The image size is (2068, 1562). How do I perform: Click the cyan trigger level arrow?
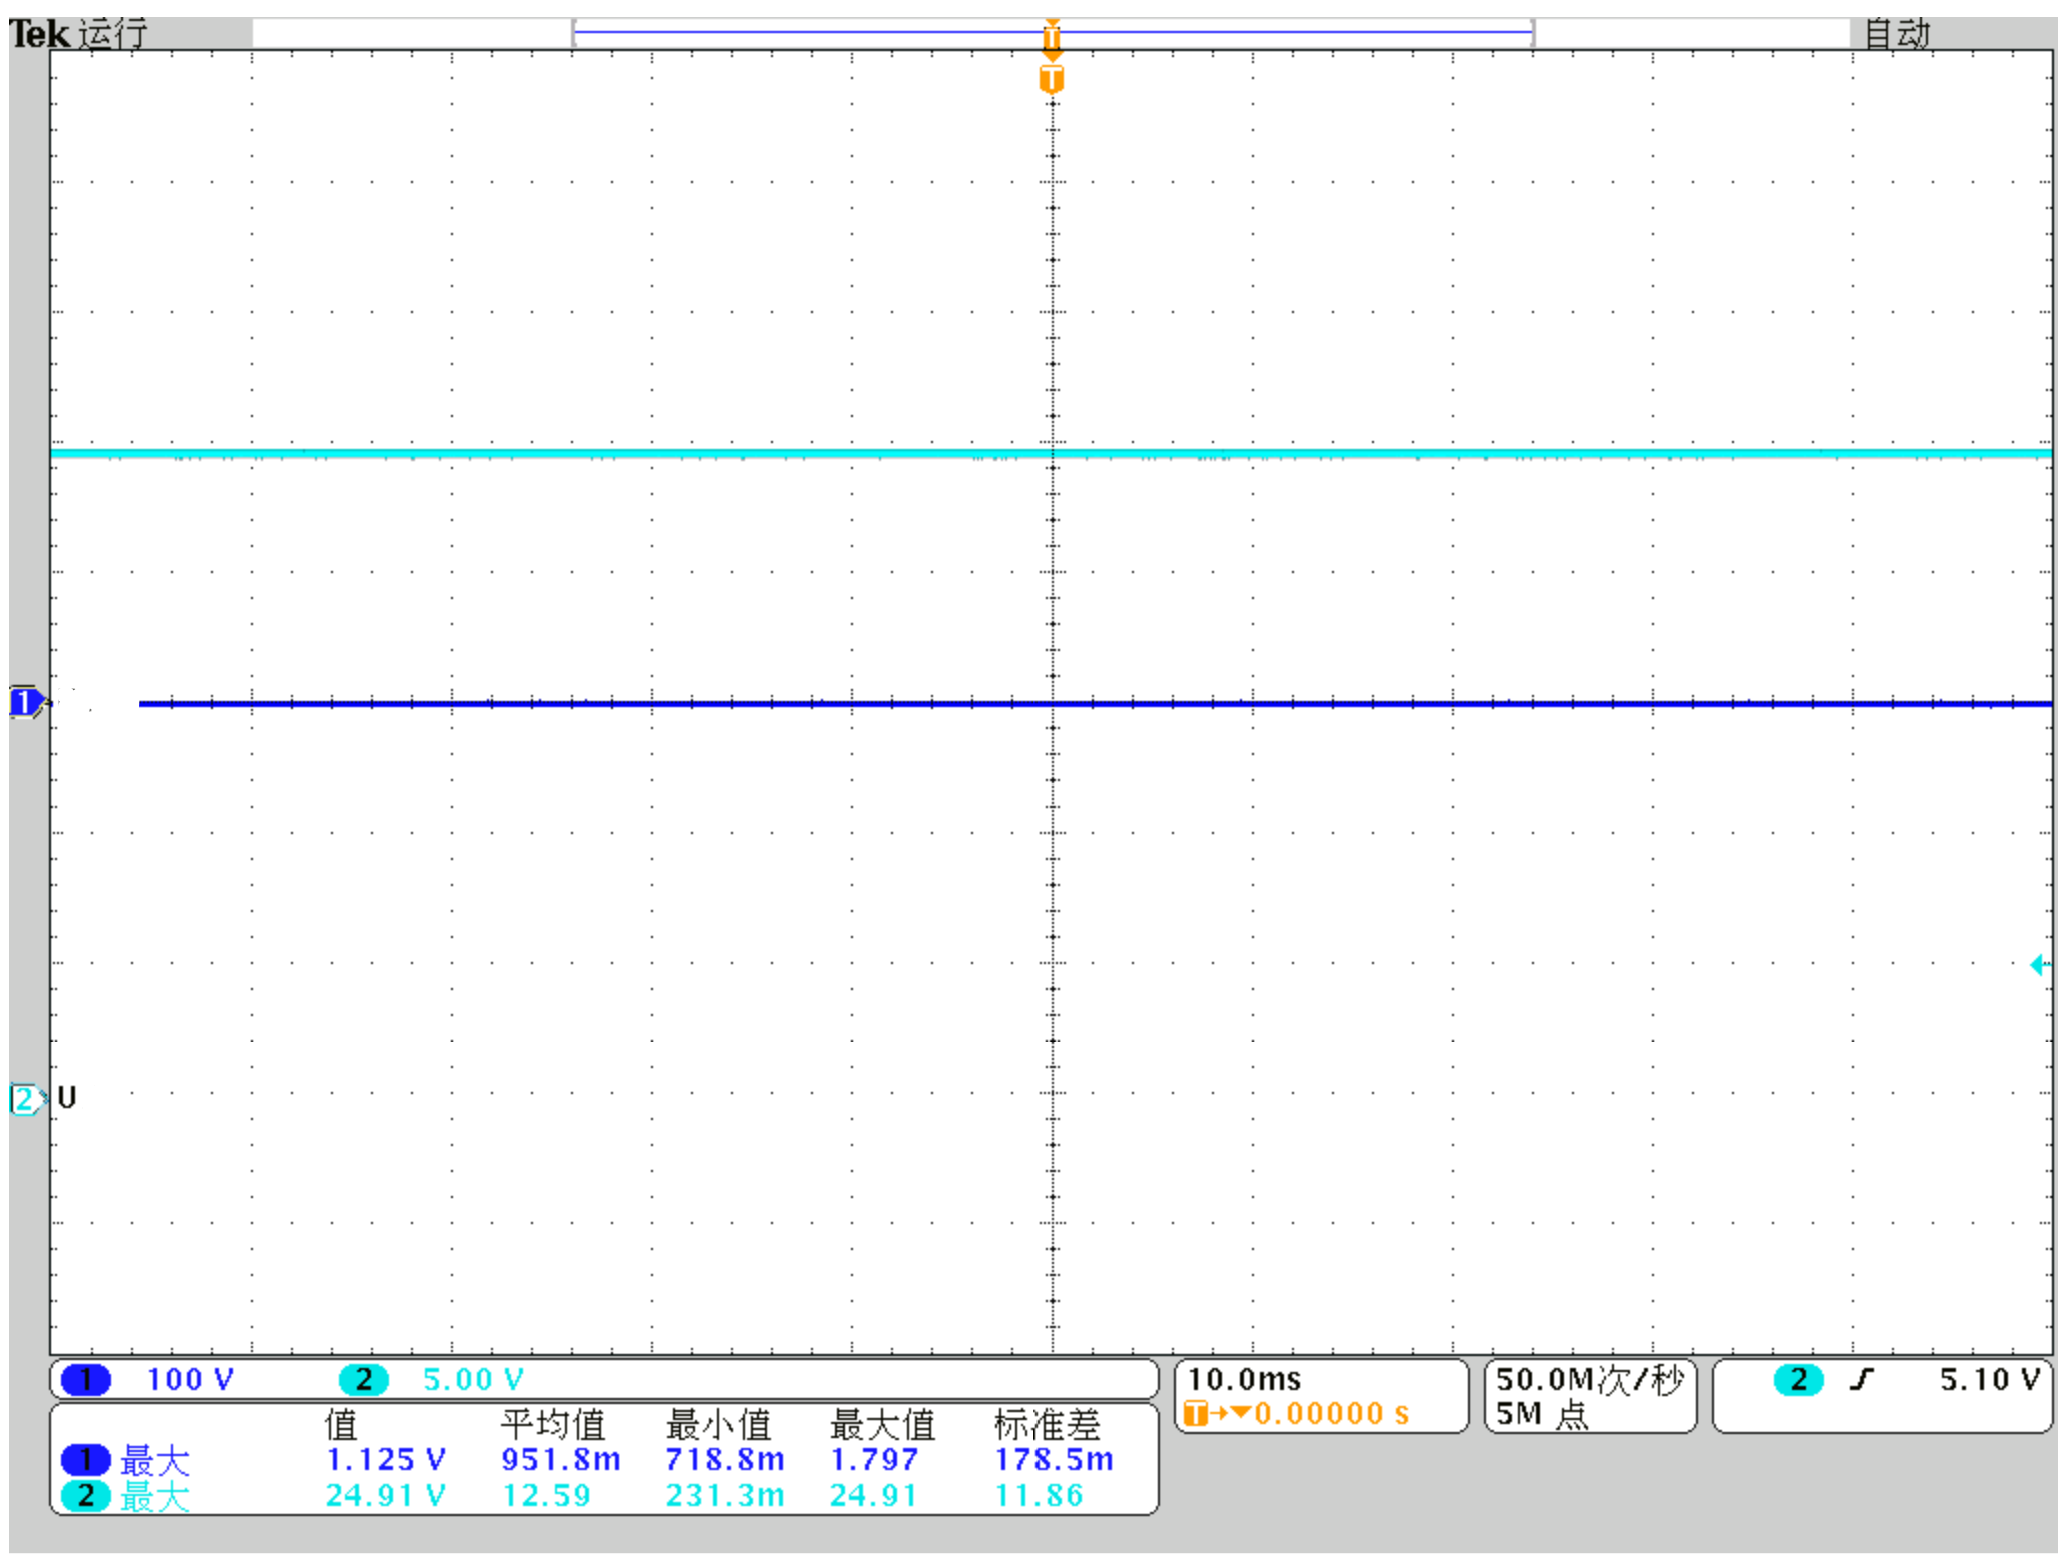[x=2039, y=965]
